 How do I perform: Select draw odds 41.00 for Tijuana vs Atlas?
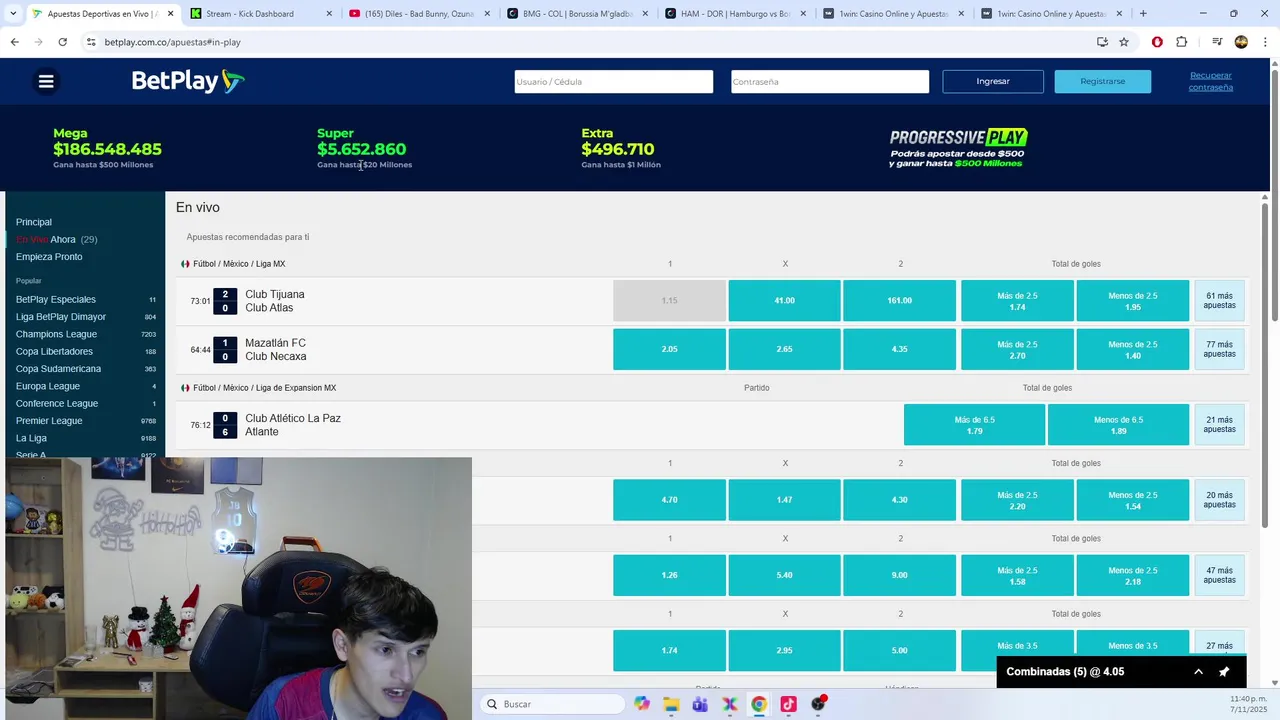(x=784, y=300)
